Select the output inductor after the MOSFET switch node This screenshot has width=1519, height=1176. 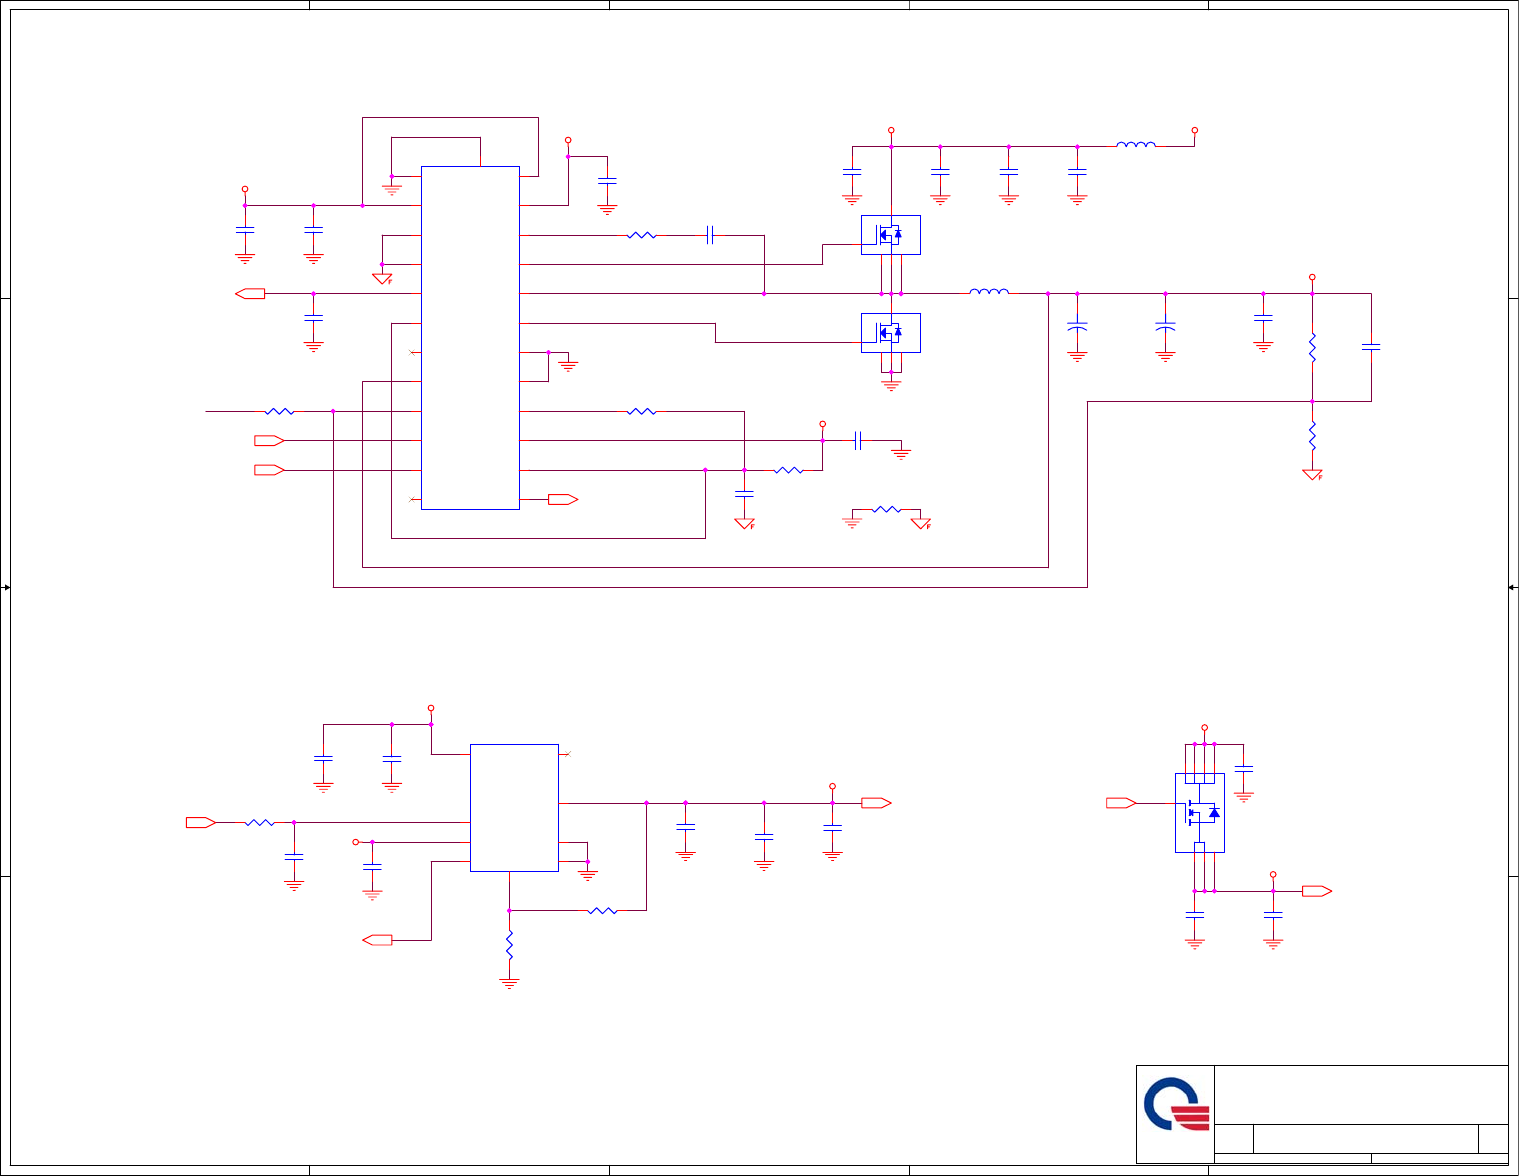click(x=989, y=292)
